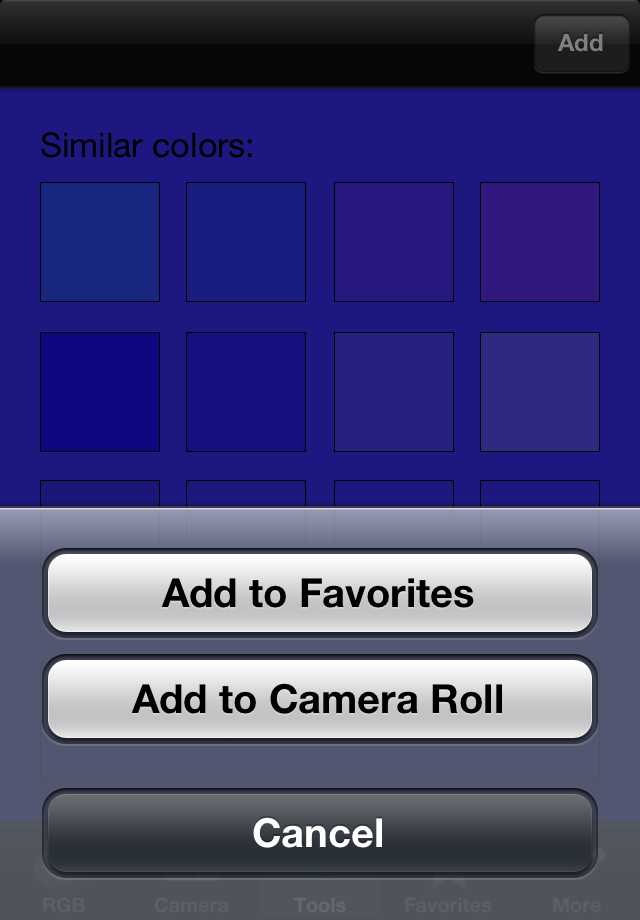Choose Add to Favorites
Viewport: 640px width, 920px height.
point(320,593)
